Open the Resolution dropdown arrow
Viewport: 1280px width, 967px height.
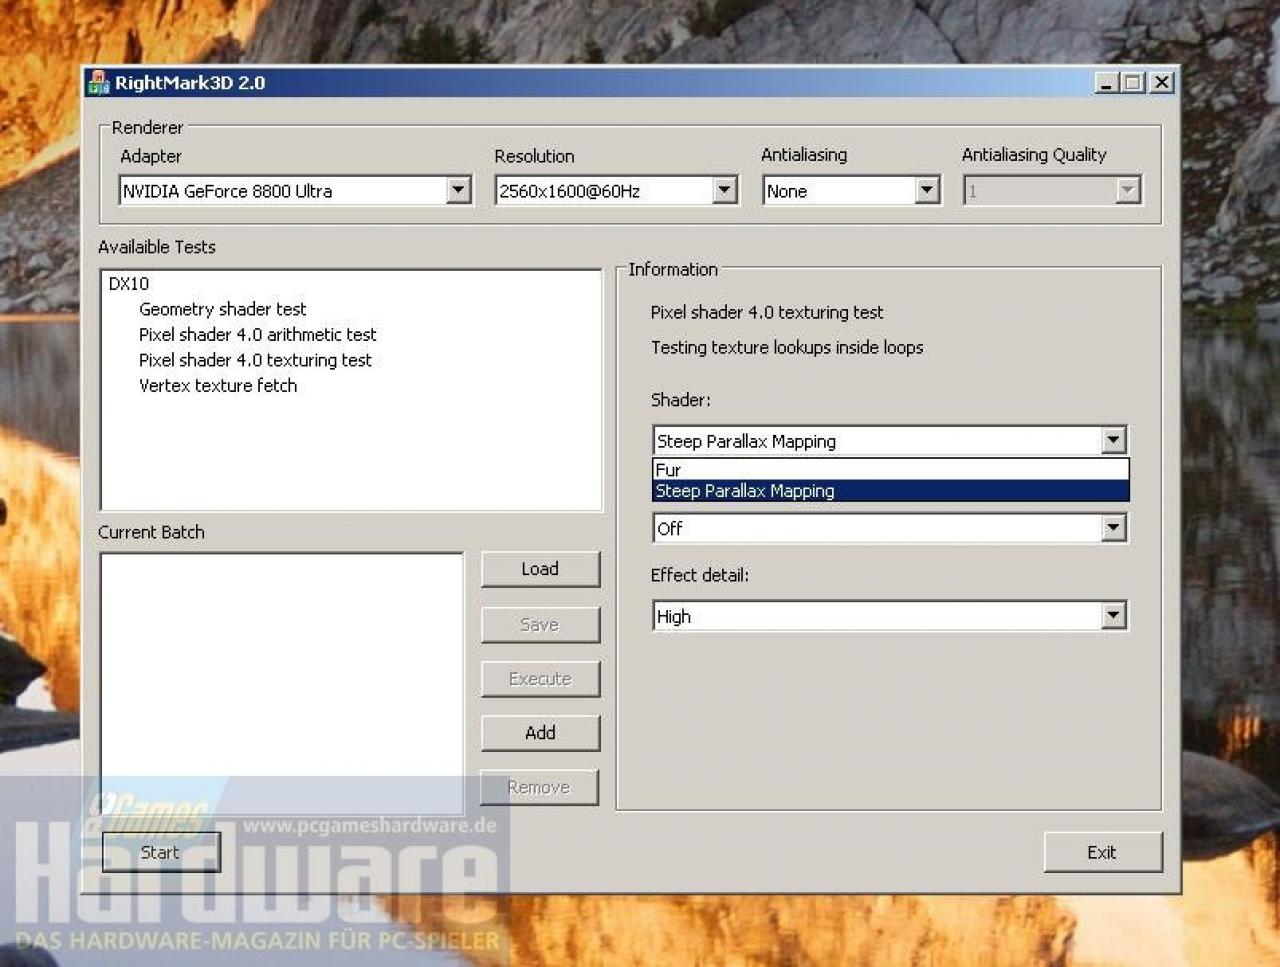click(x=725, y=190)
